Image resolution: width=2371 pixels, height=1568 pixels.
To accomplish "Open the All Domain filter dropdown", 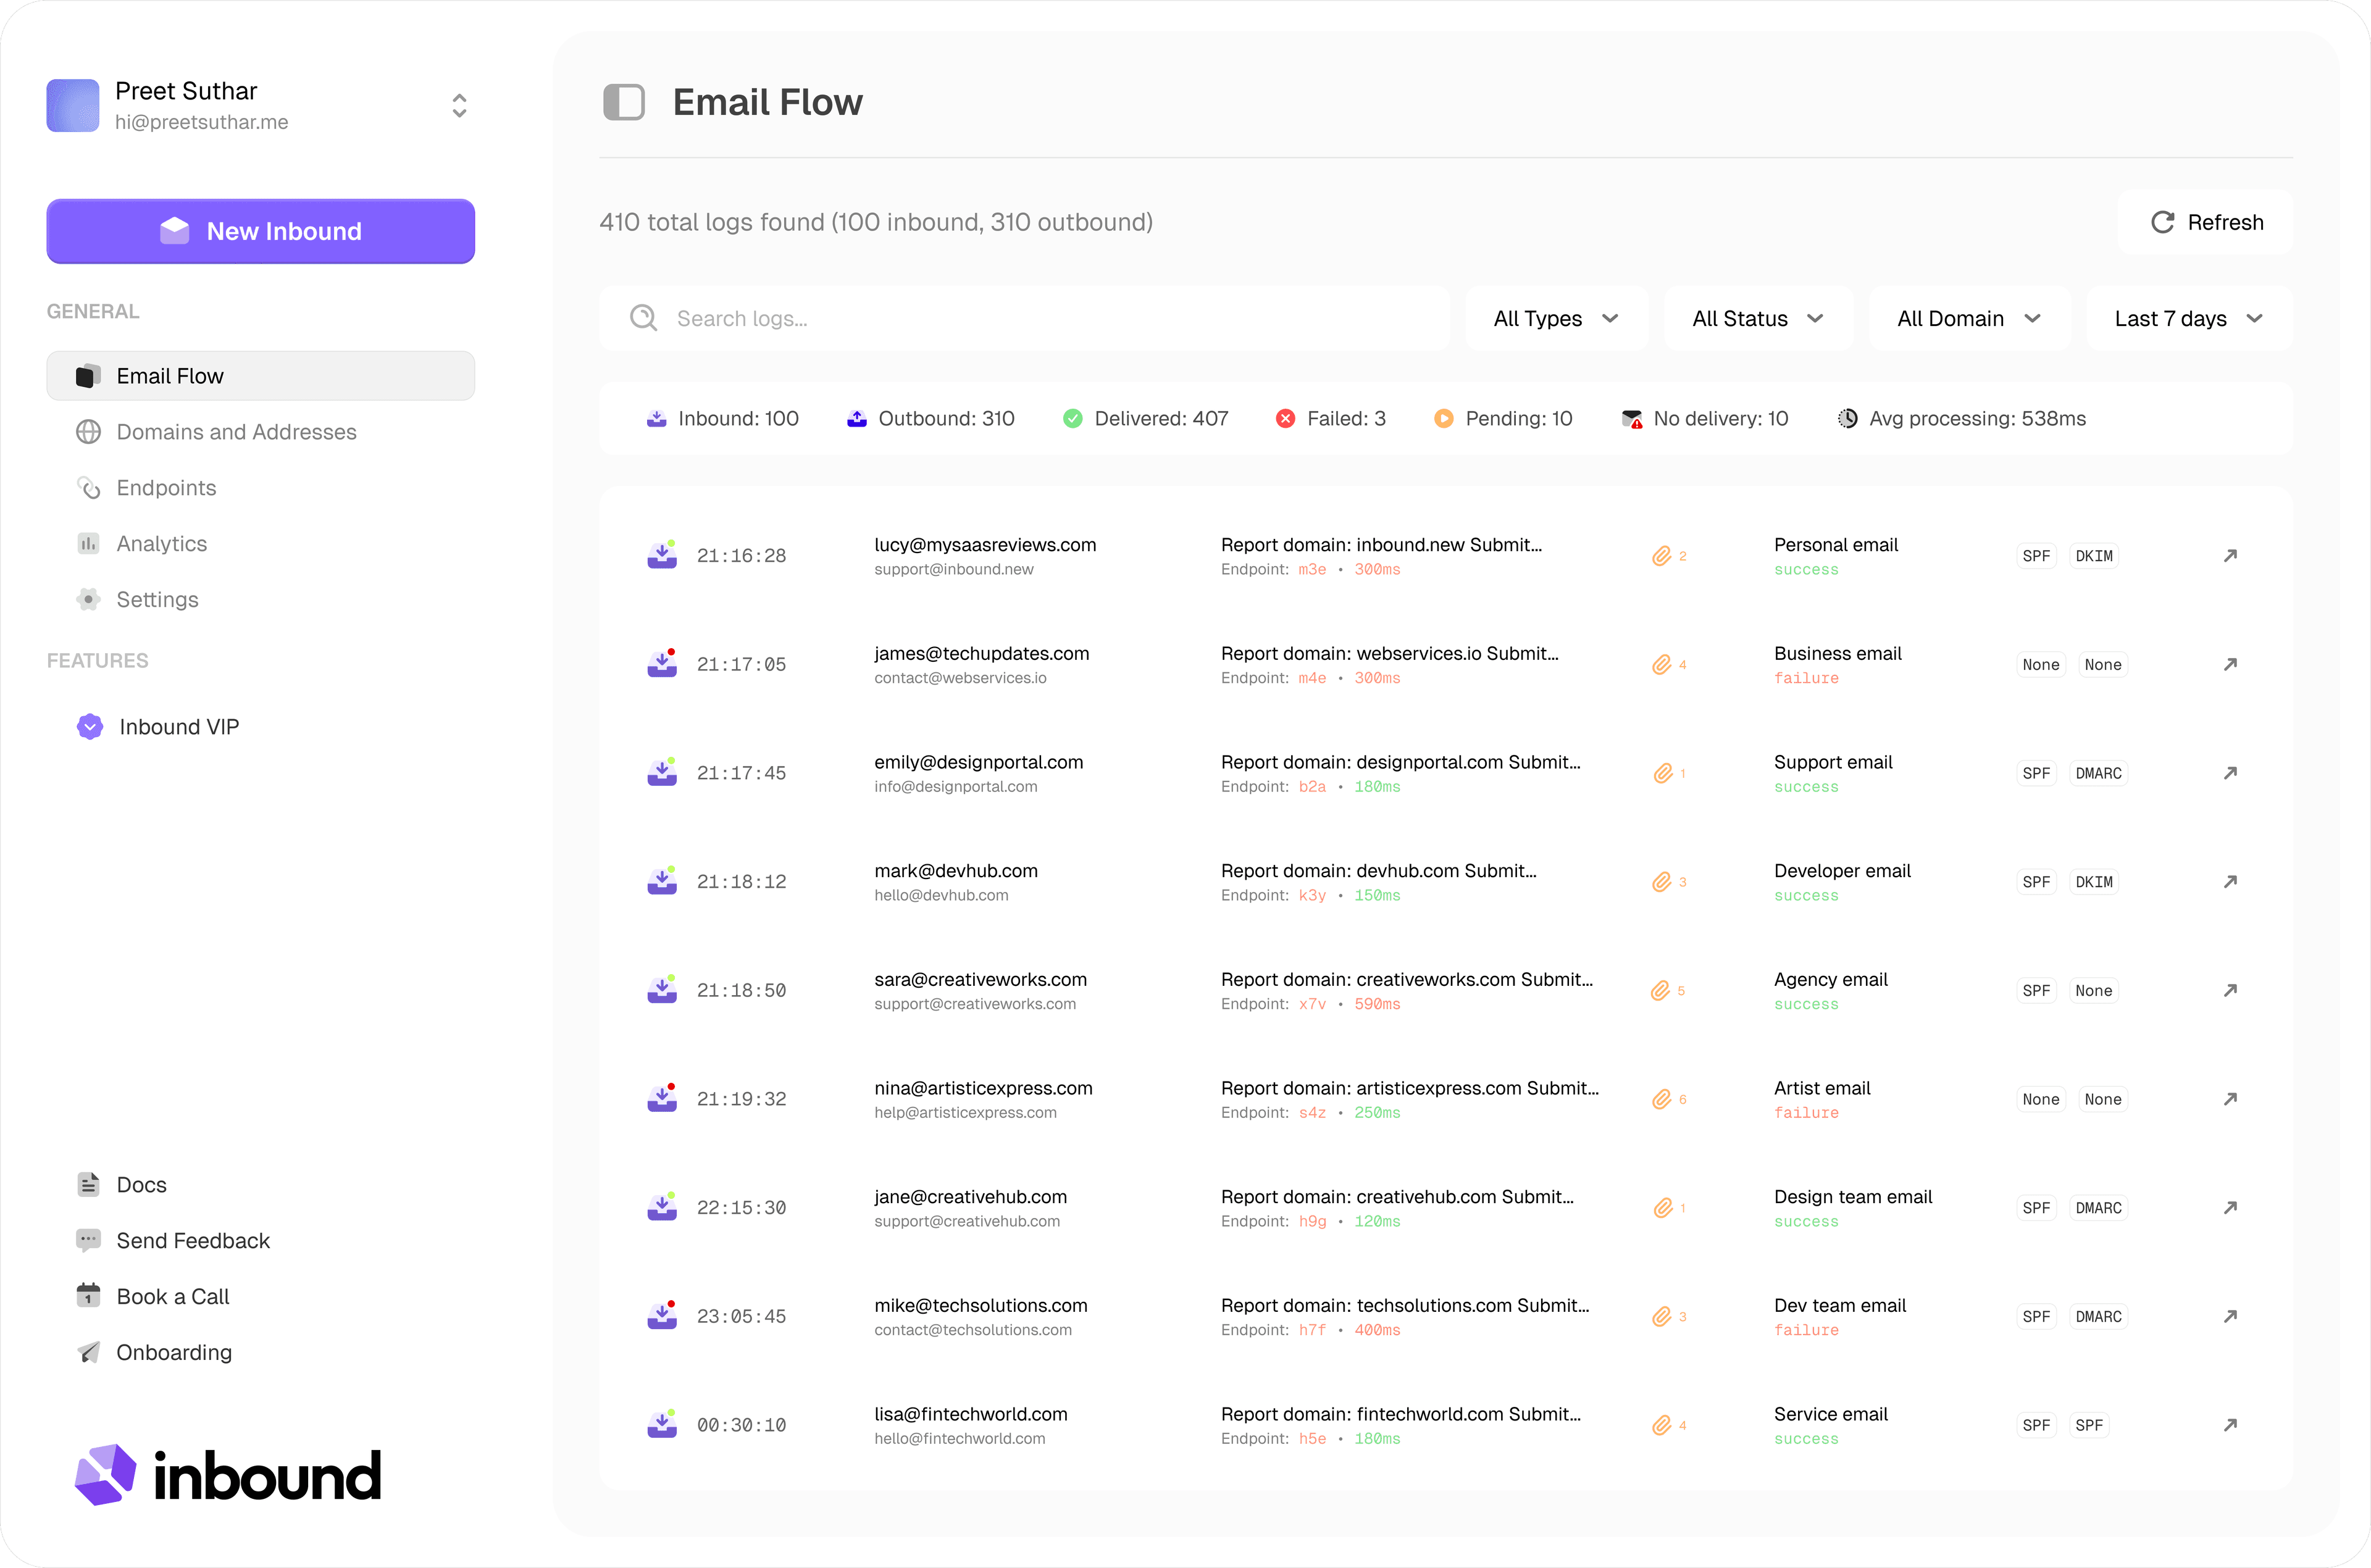I will tap(1967, 319).
